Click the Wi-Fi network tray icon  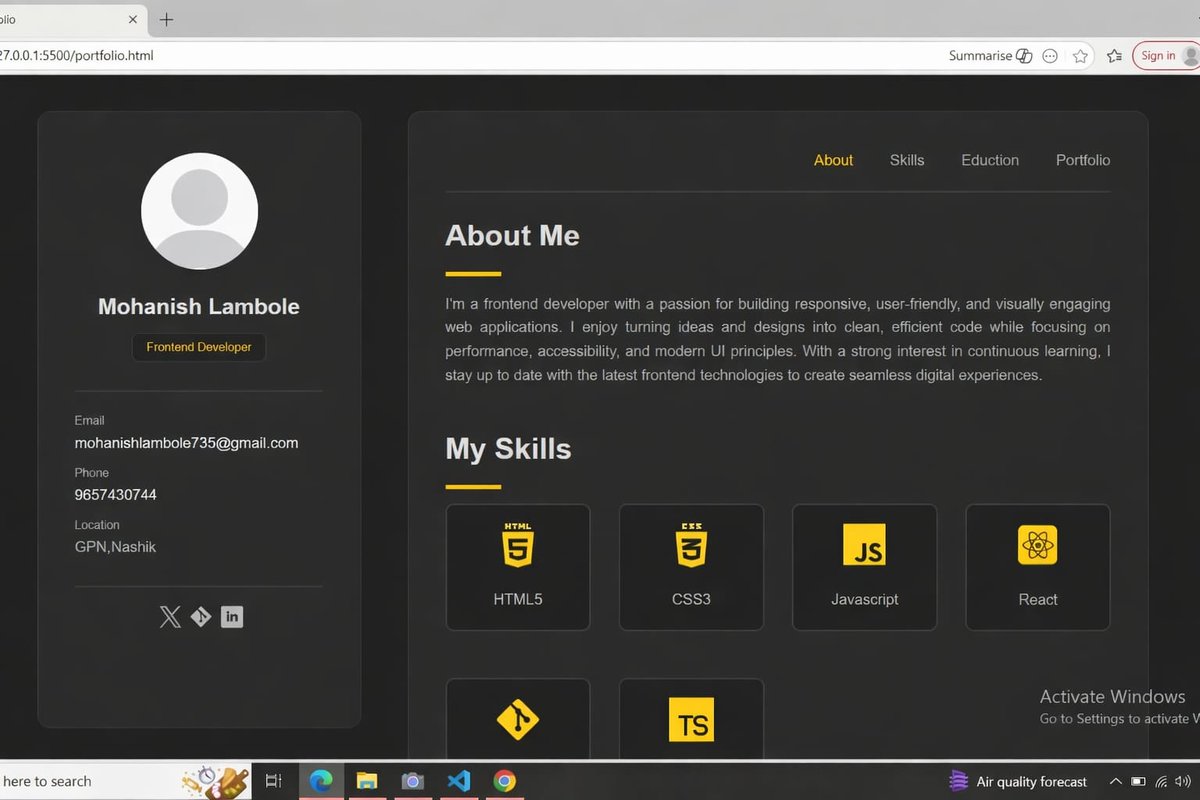(x=1161, y=781)
